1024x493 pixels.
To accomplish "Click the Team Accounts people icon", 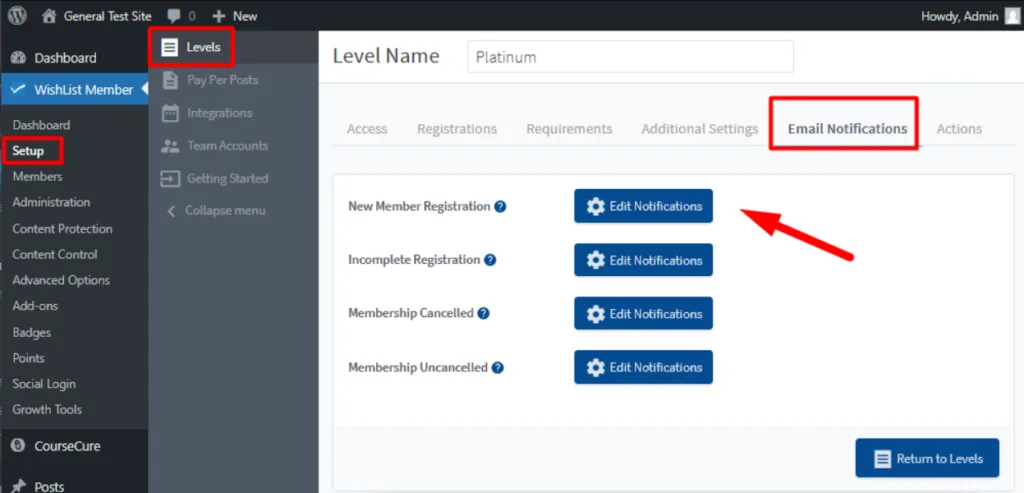I will (170, 146).
